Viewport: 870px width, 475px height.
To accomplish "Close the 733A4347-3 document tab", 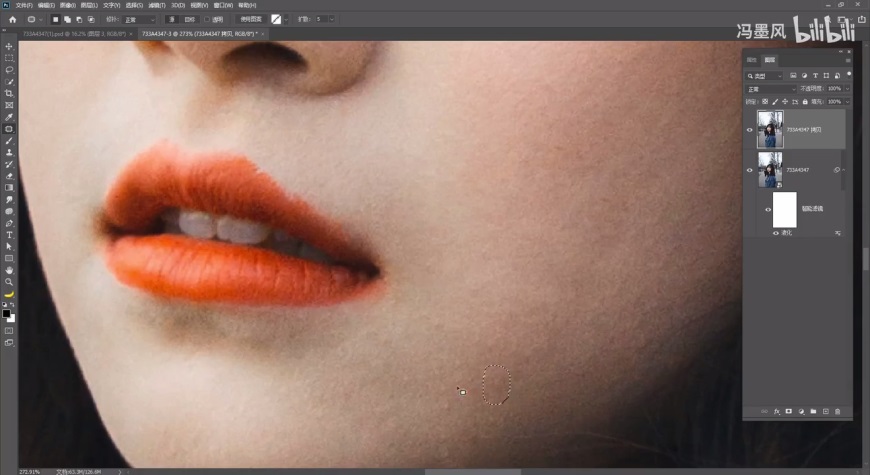I will coord(262,34).
